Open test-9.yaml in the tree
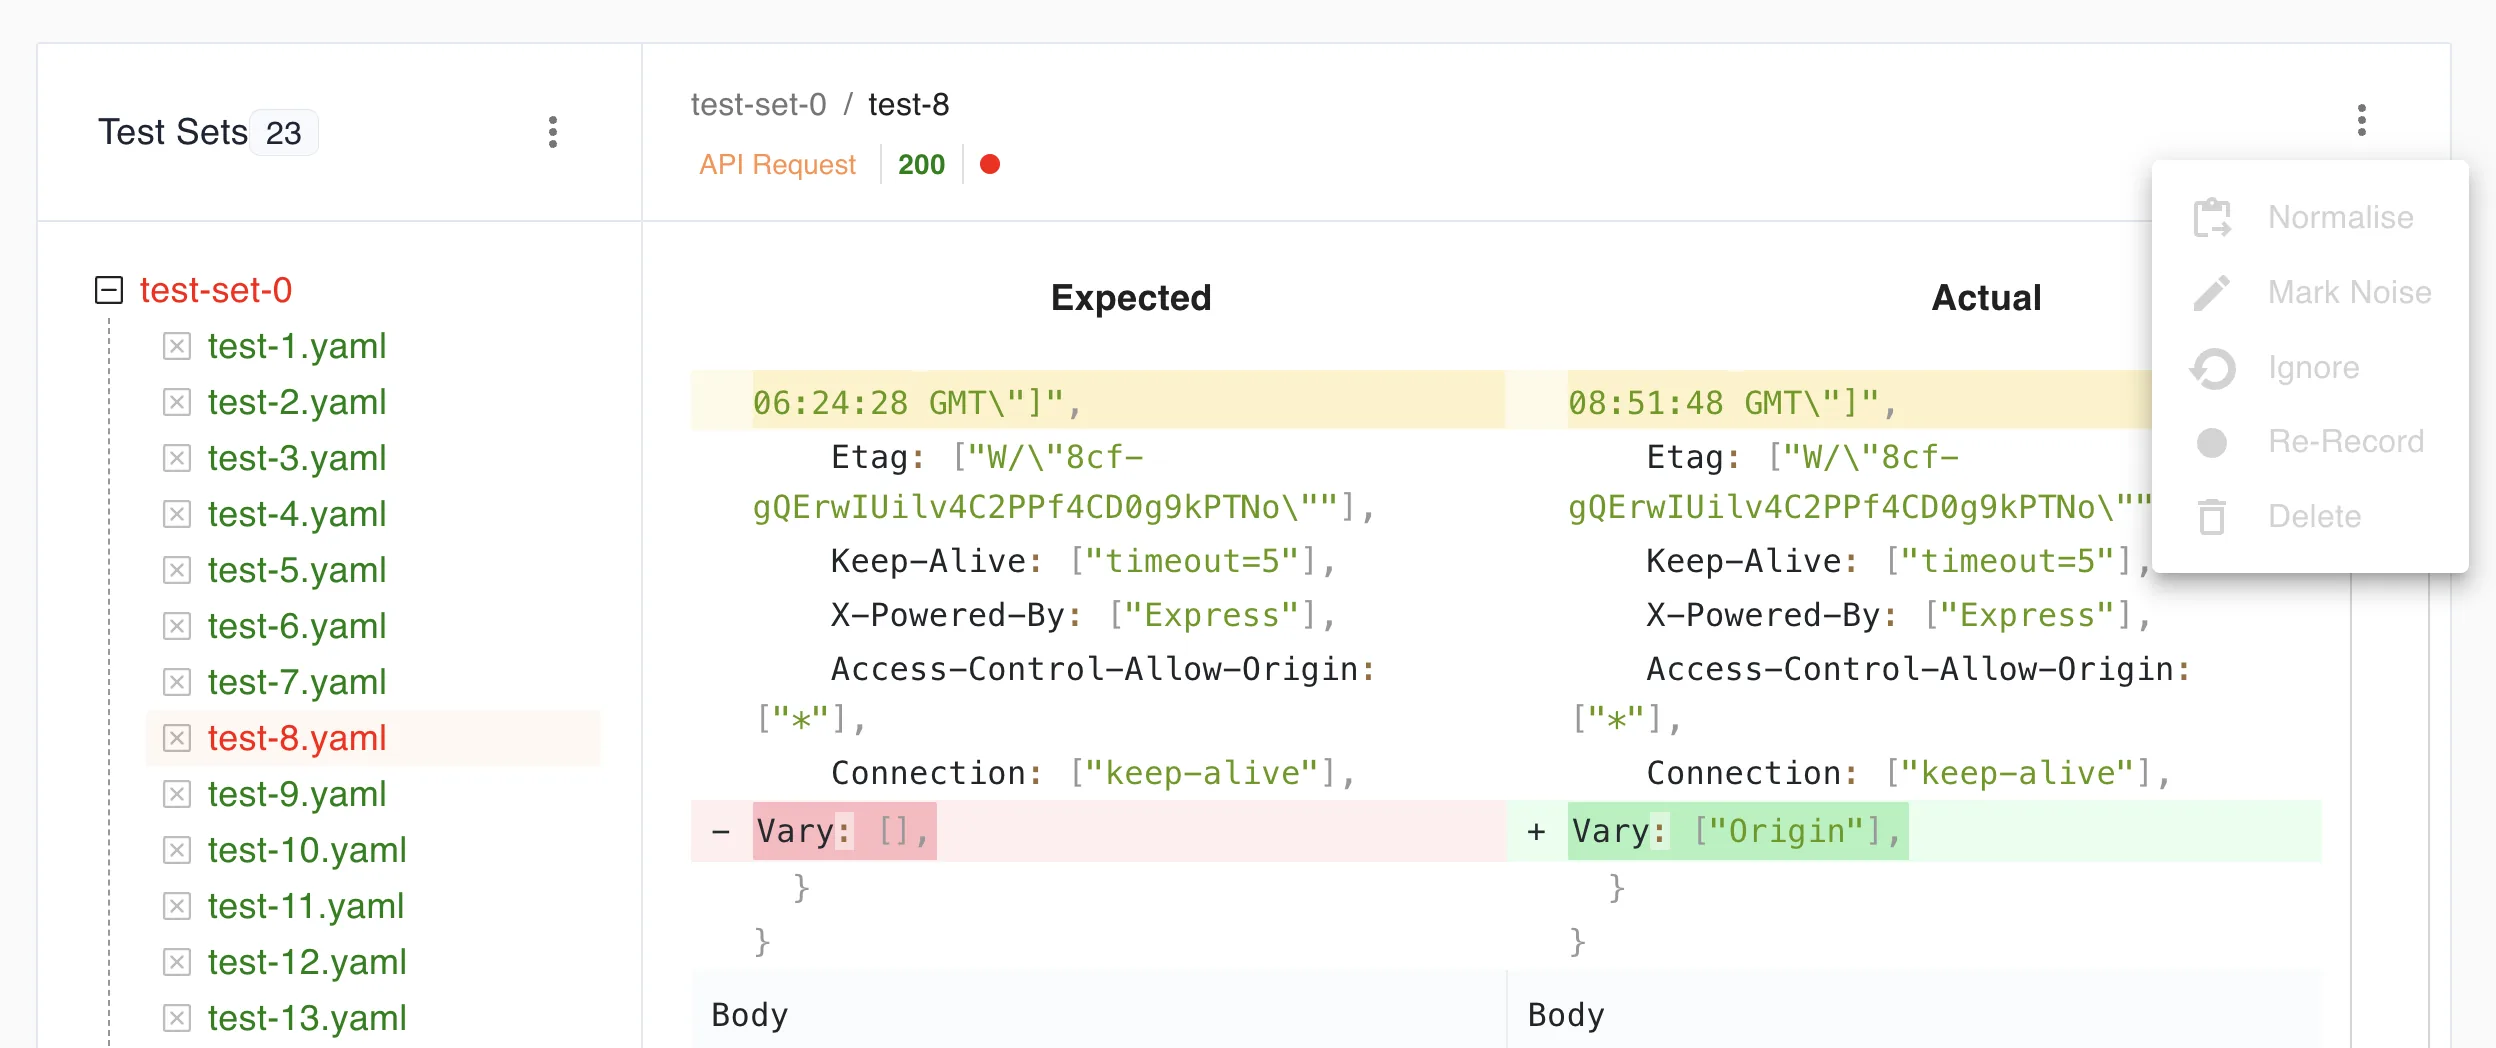The image size is (2496, 1048). tap(297, 794)
